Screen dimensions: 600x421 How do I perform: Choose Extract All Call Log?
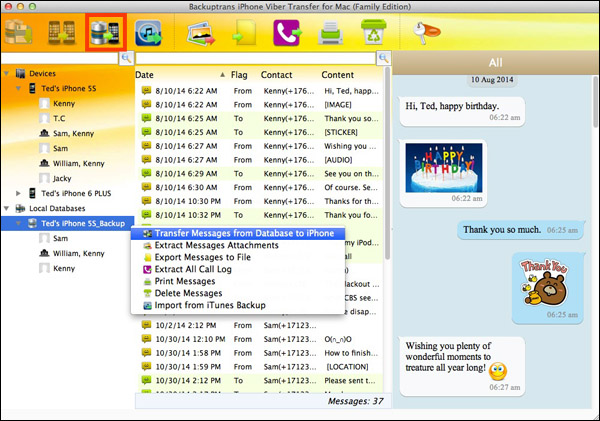[238, 269]
